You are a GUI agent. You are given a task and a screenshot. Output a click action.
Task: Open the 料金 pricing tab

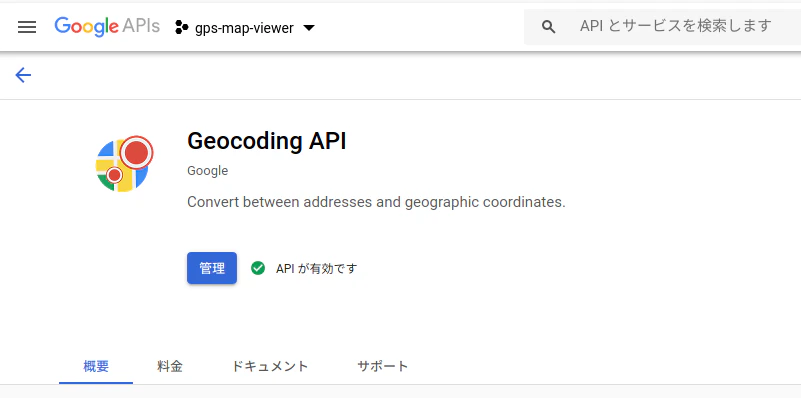[170, 366]
